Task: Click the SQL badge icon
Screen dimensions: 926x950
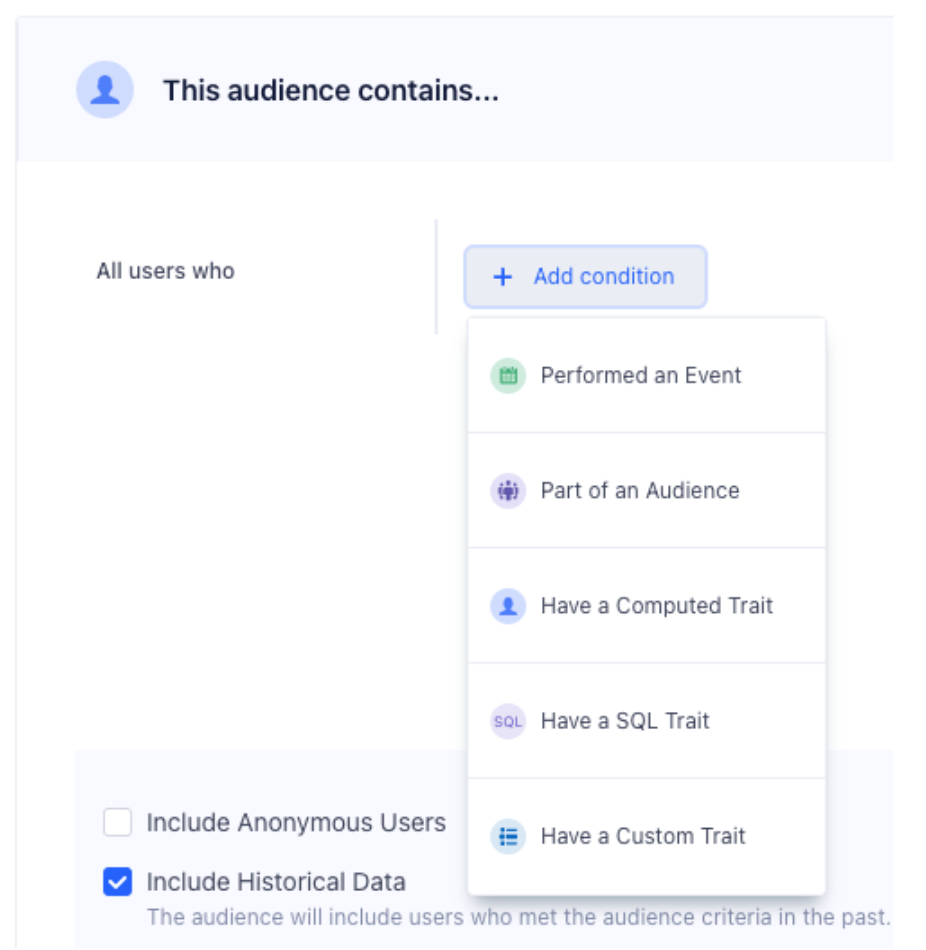Action: [508, 721]
